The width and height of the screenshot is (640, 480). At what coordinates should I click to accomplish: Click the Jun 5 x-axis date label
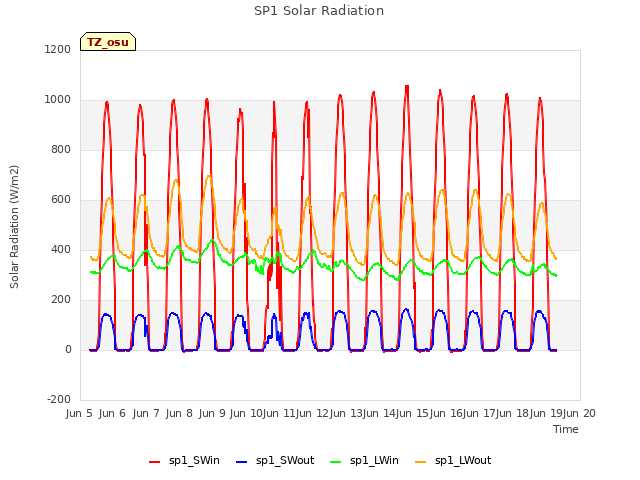[79, 413]
